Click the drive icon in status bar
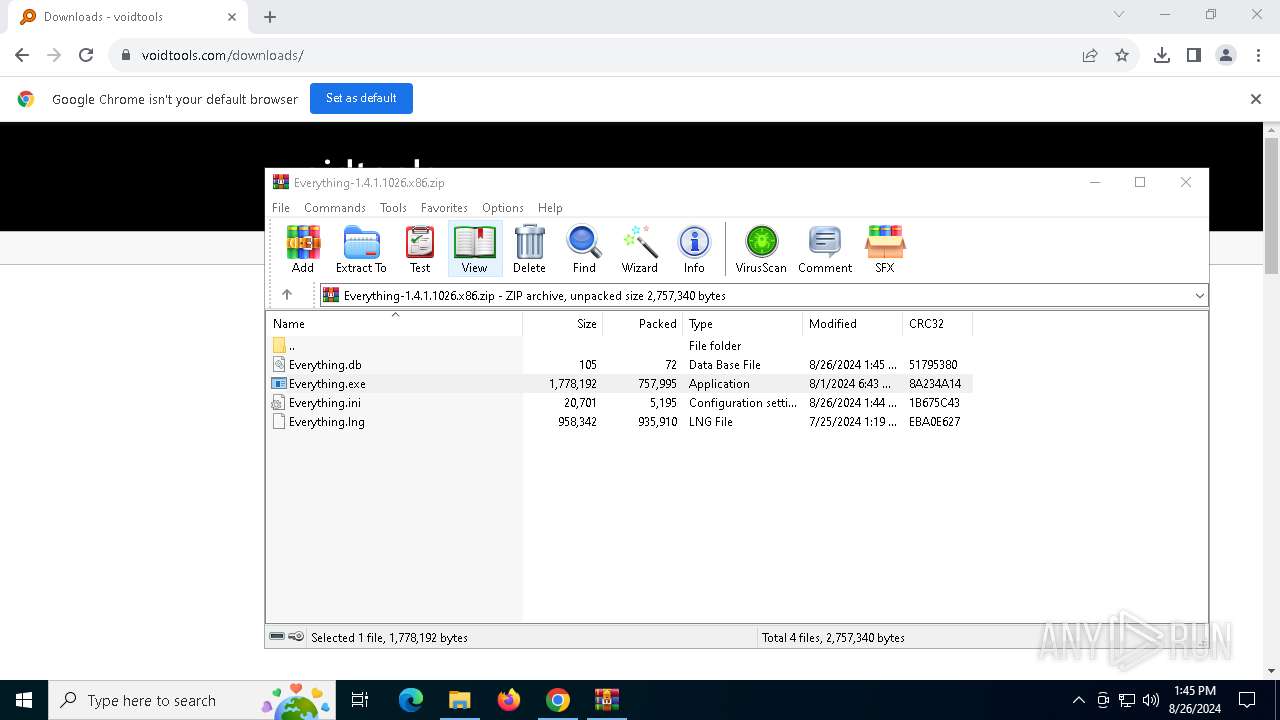This screenshot has height=720, width=1280. (278, 637)
